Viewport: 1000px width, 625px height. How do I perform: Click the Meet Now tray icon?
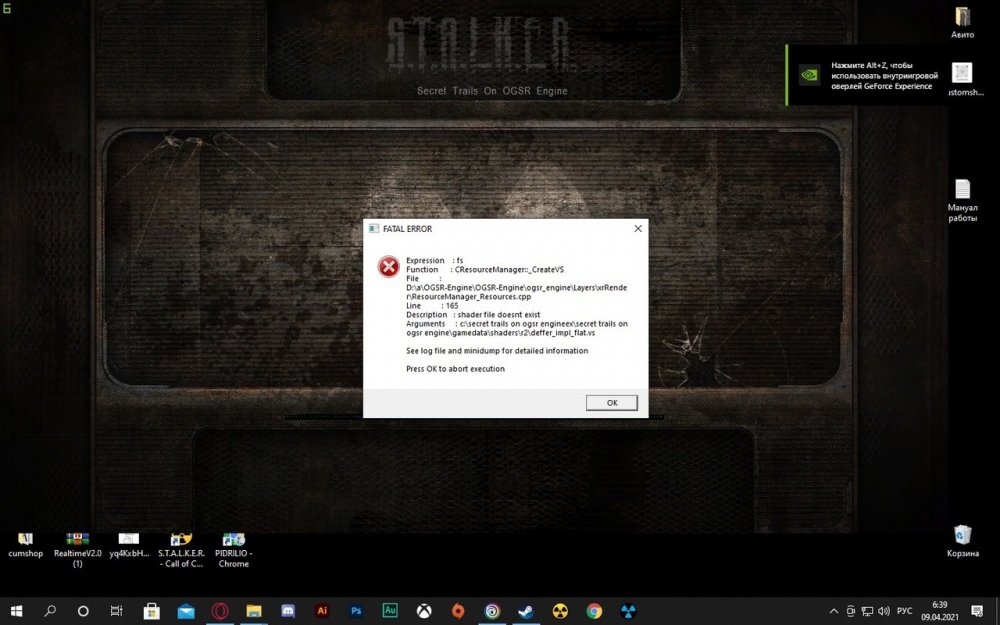click(x=850, y=611)
